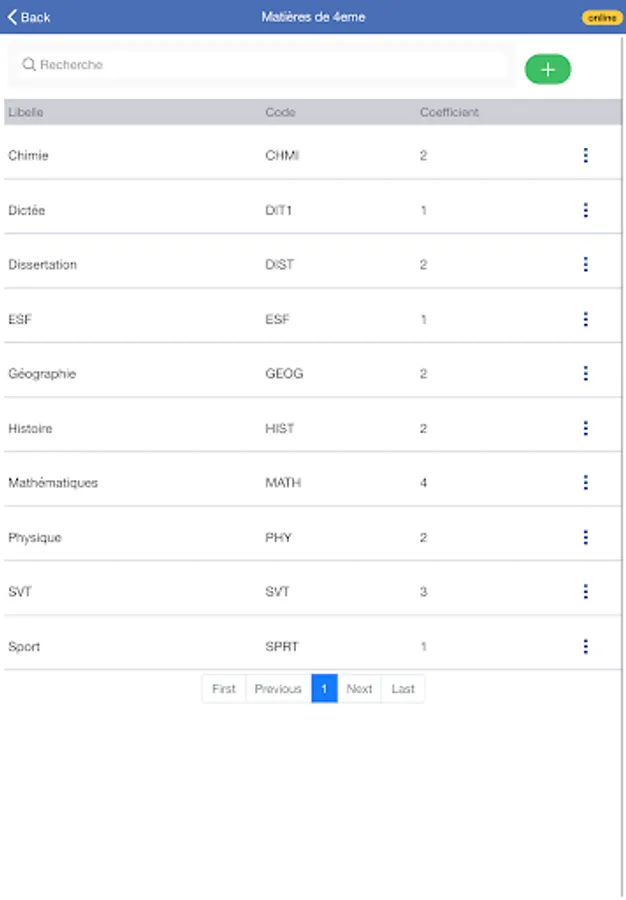Click the Previous pagination button
The width and height of the screenshot is (626, 900).
click(x=278, y=689)
